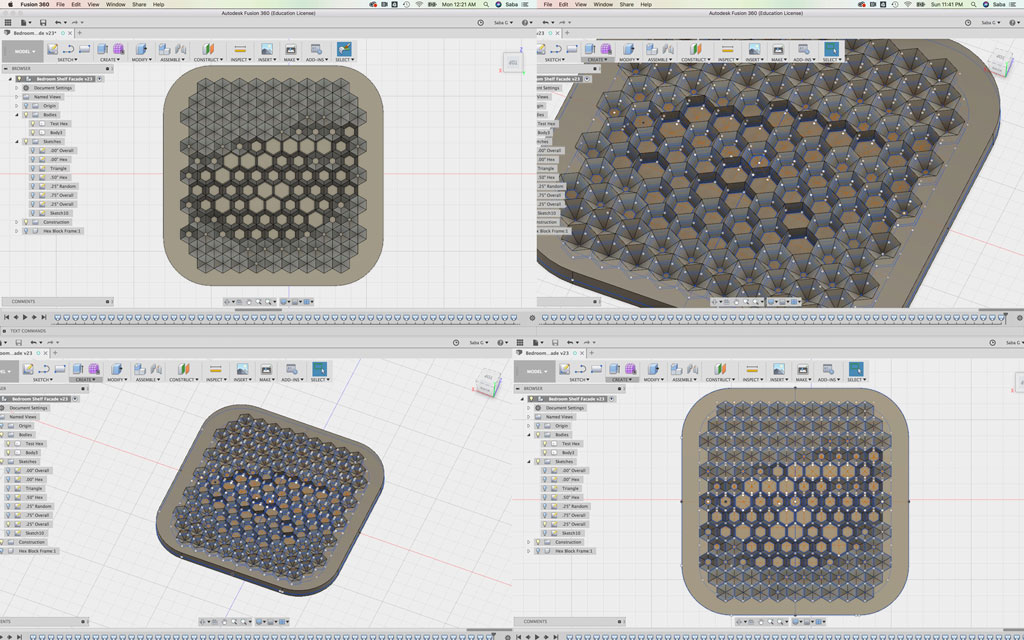Expand Document Settings in top-left browser tree
Screen dimensions: 1024x640
[17, 87]
